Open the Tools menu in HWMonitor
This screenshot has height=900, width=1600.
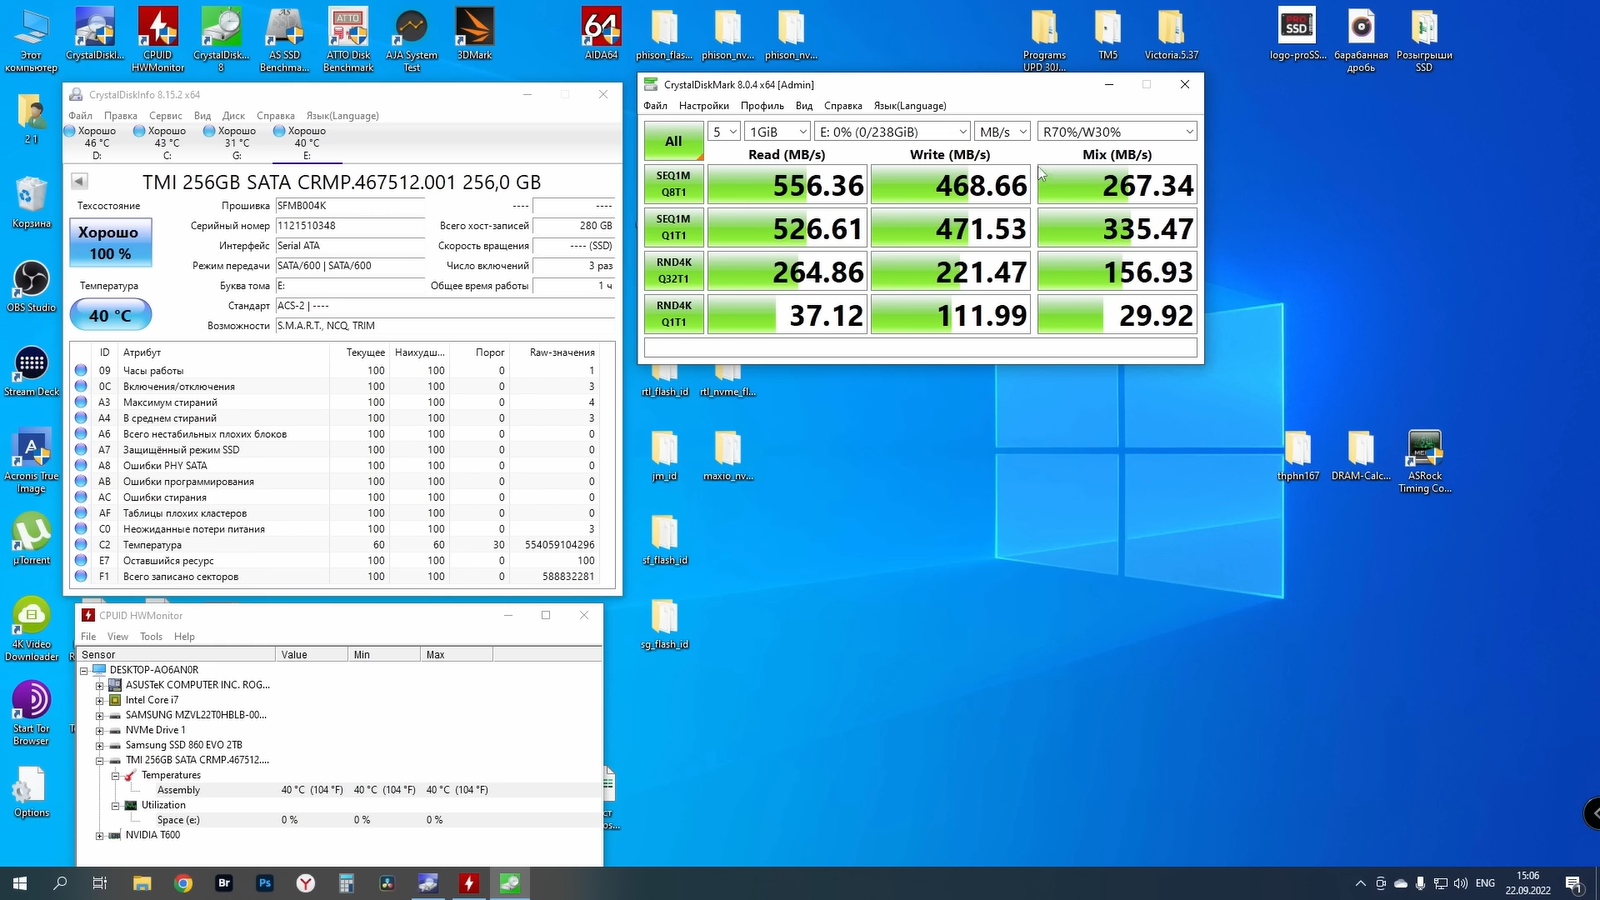(151, 637)
